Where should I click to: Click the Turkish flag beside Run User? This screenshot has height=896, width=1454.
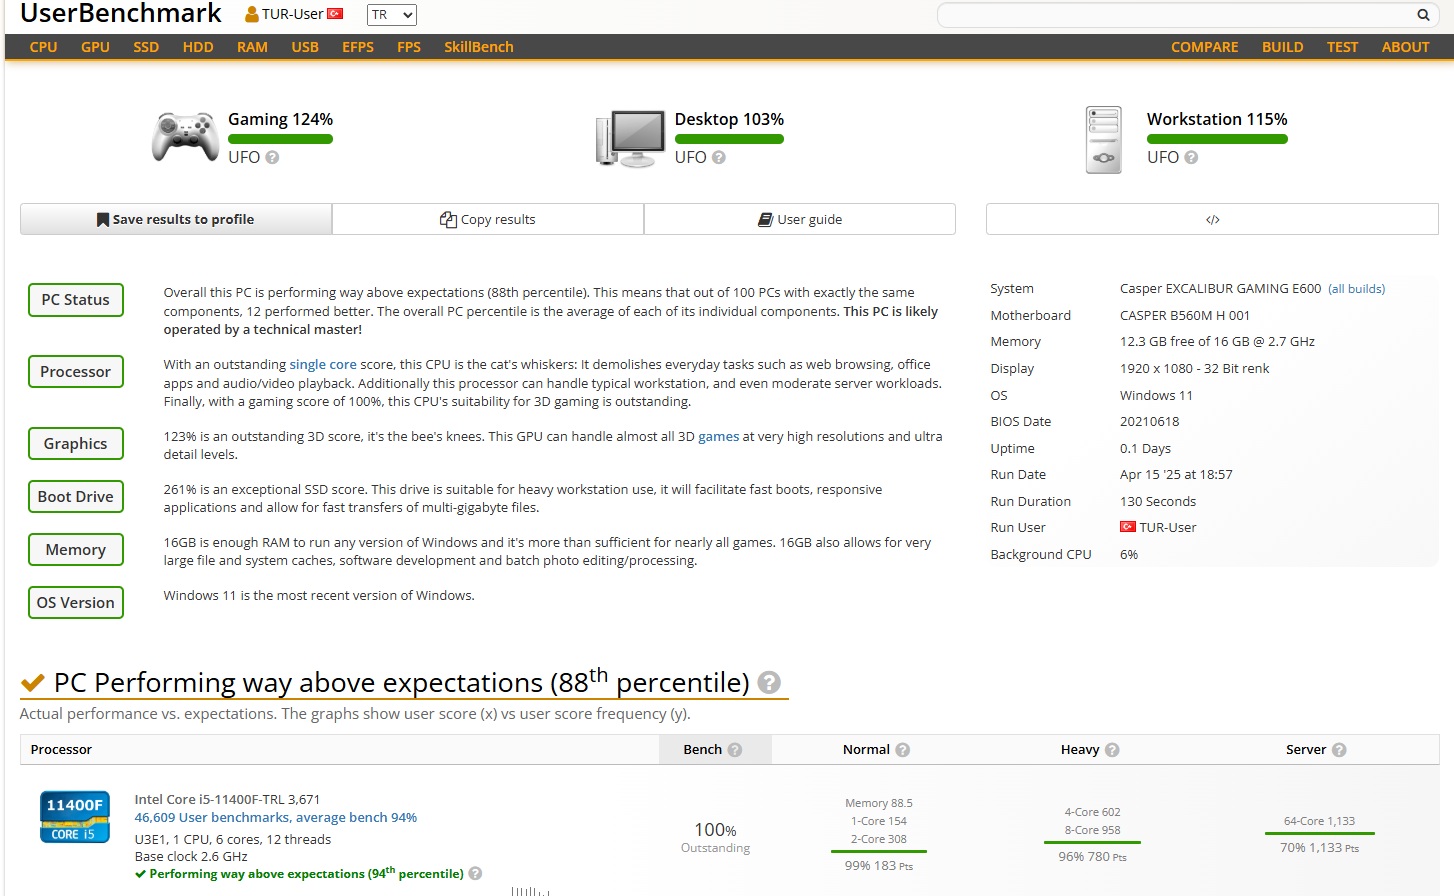1128,527
